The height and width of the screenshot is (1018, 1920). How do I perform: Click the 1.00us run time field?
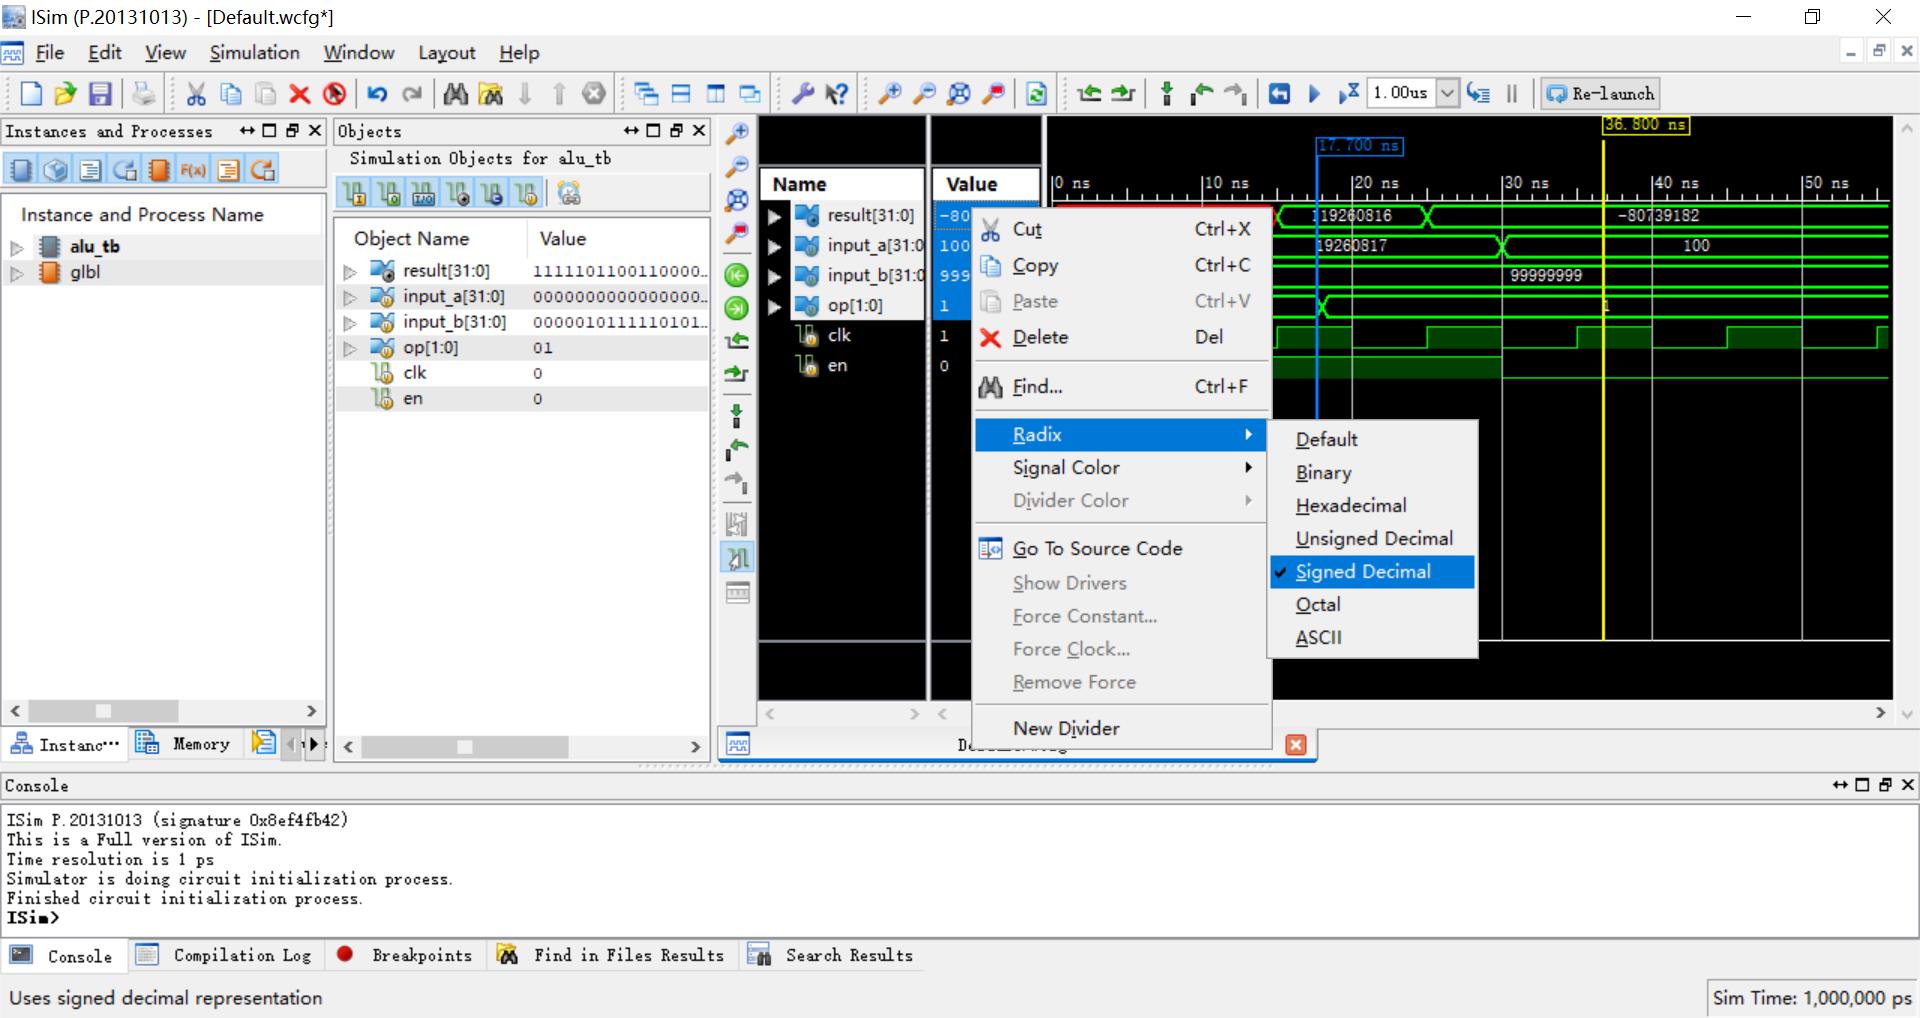click(x=1401, y=94)
